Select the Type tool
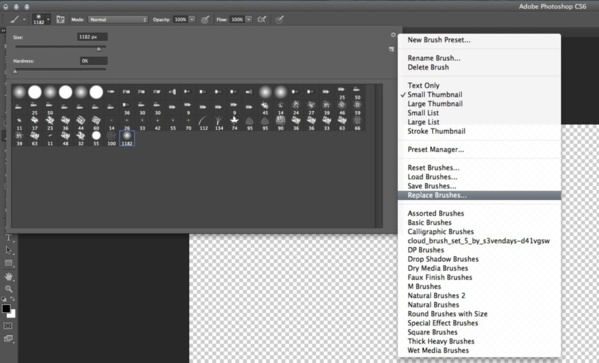The height and width of the screenshot is (363, 599). tap(8, 238)
